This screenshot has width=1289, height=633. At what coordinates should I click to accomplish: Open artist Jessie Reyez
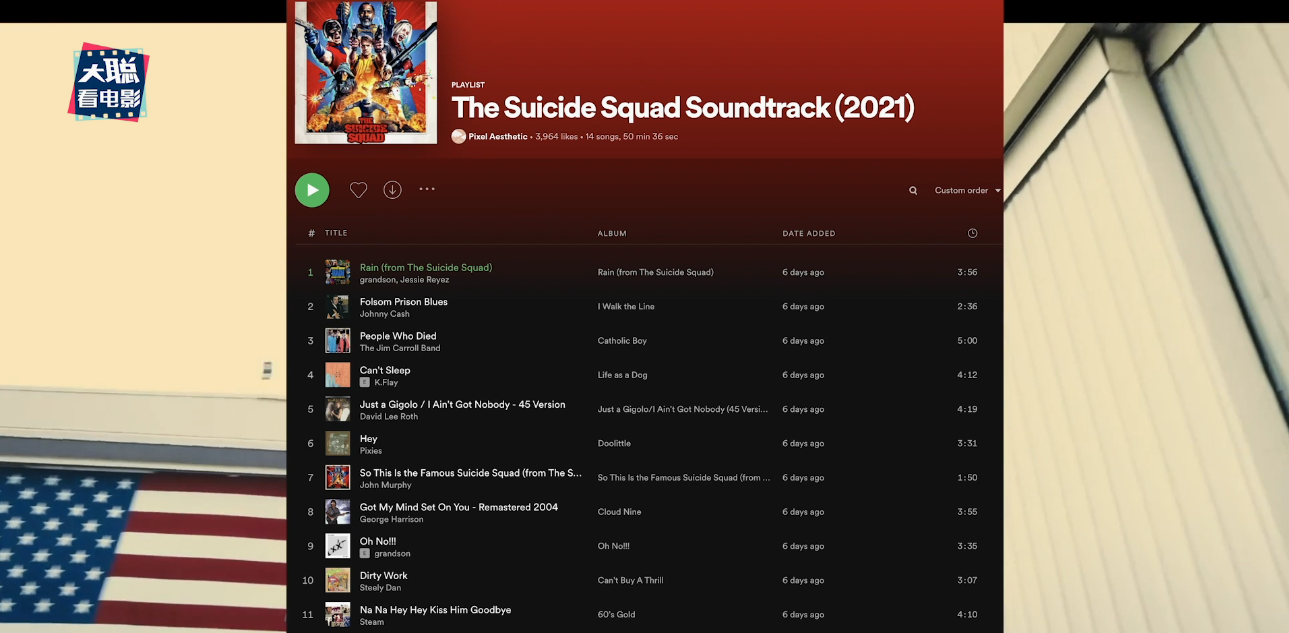425,280
